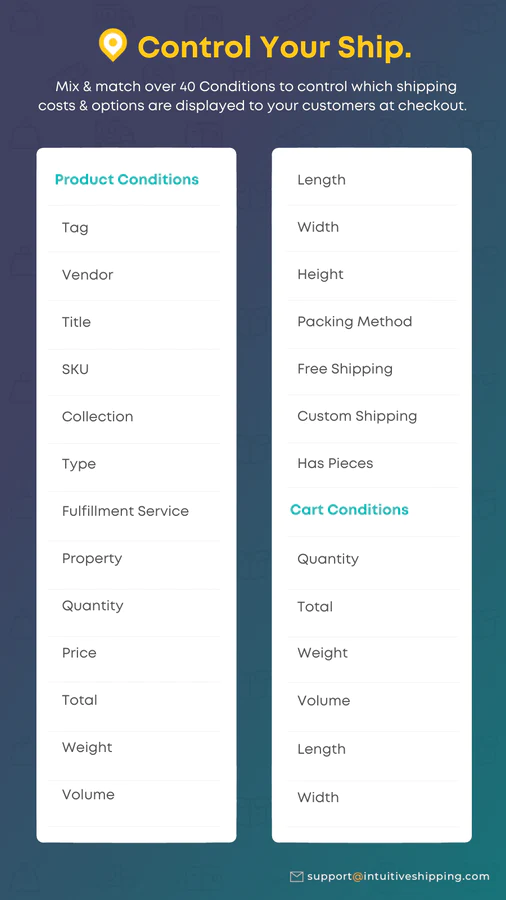Image resolution: width=506 pixels, height=900 pixels.
Task: Select the Packing Method condition
Action: [x=372, y=321]
